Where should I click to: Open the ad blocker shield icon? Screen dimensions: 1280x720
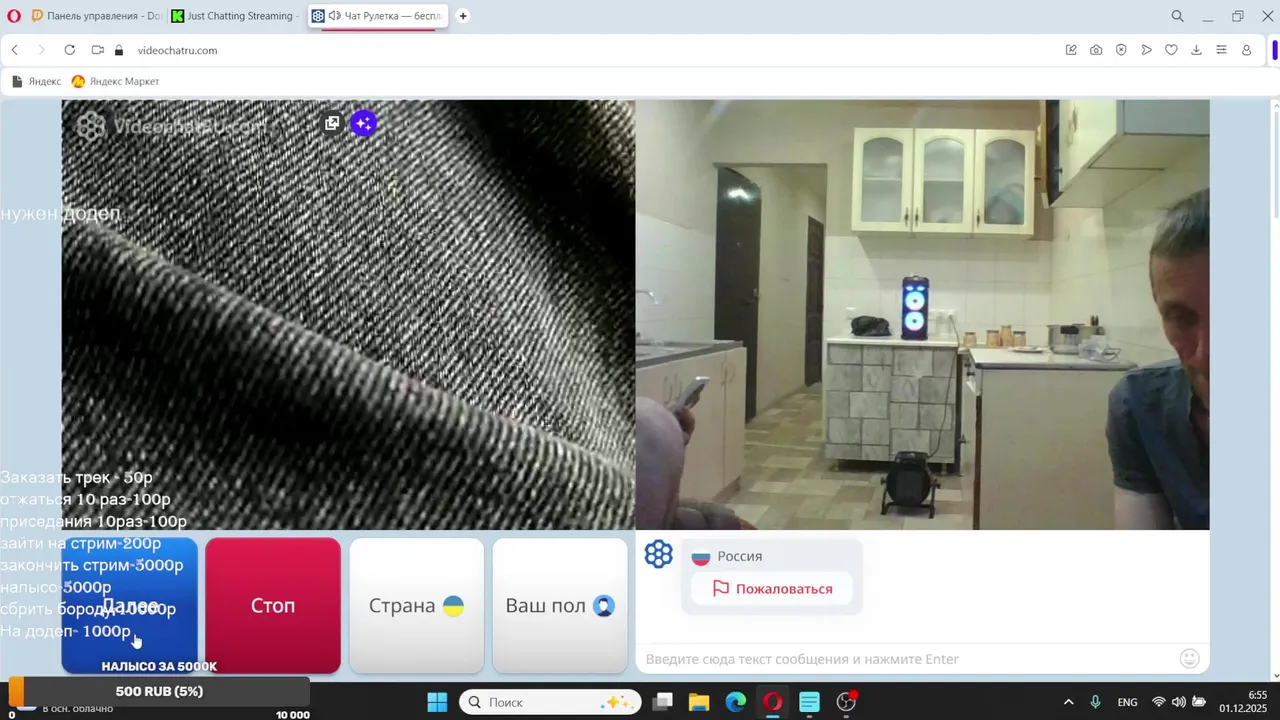coord(1121,50)
